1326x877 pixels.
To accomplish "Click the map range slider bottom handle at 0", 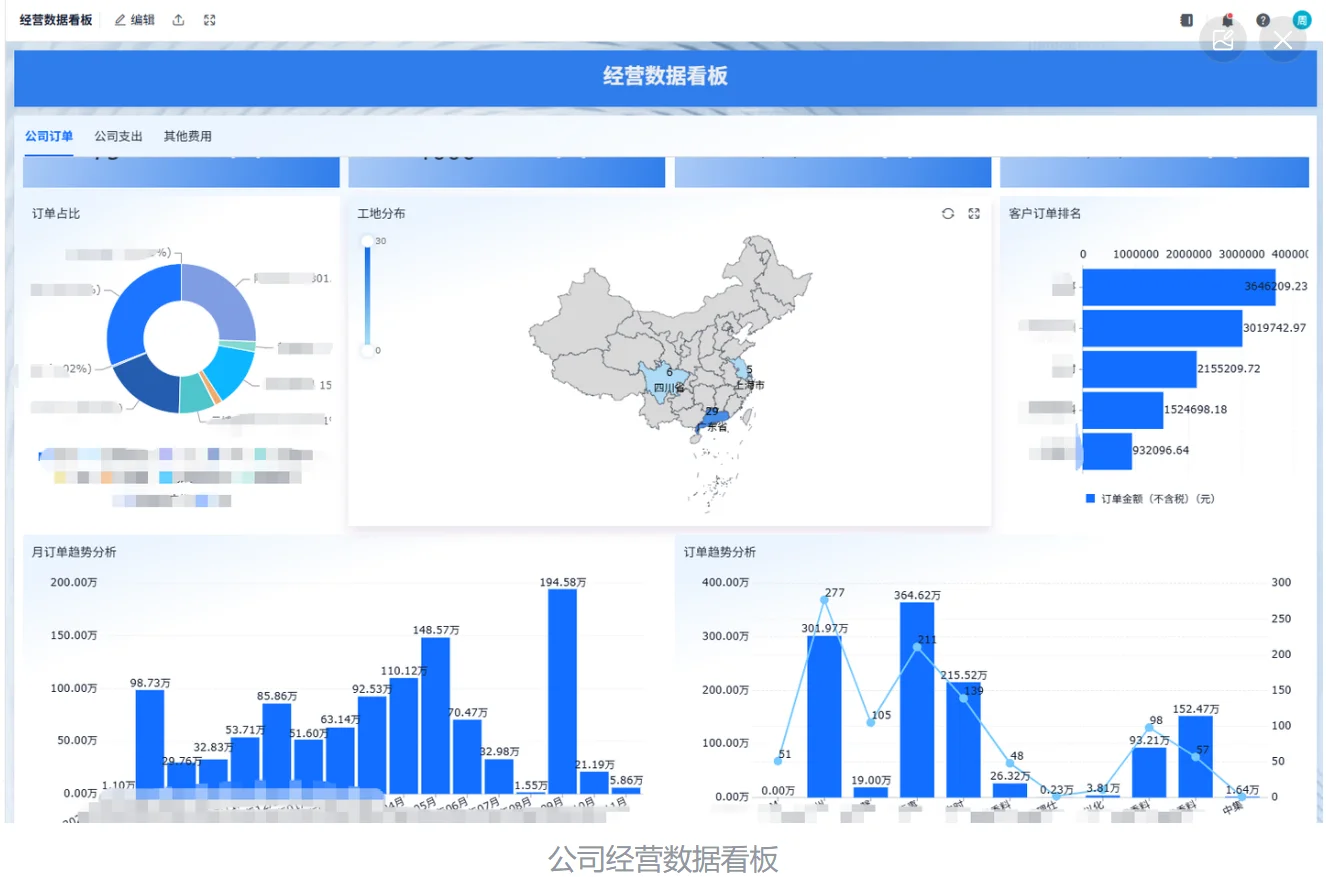I will click(367, 350).
